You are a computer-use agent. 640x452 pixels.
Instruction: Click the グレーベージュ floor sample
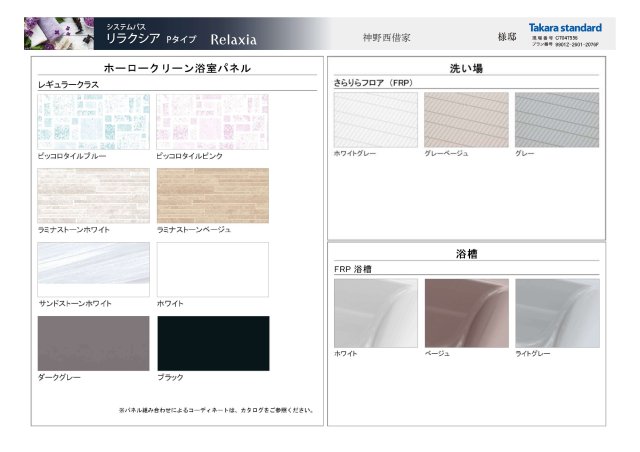(x=467, y=120)
